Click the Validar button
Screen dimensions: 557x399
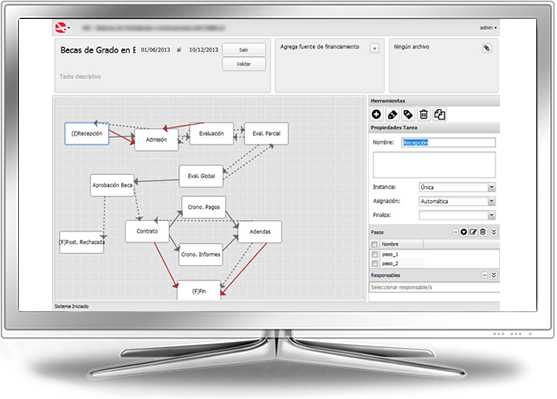[x=244, y=64]
